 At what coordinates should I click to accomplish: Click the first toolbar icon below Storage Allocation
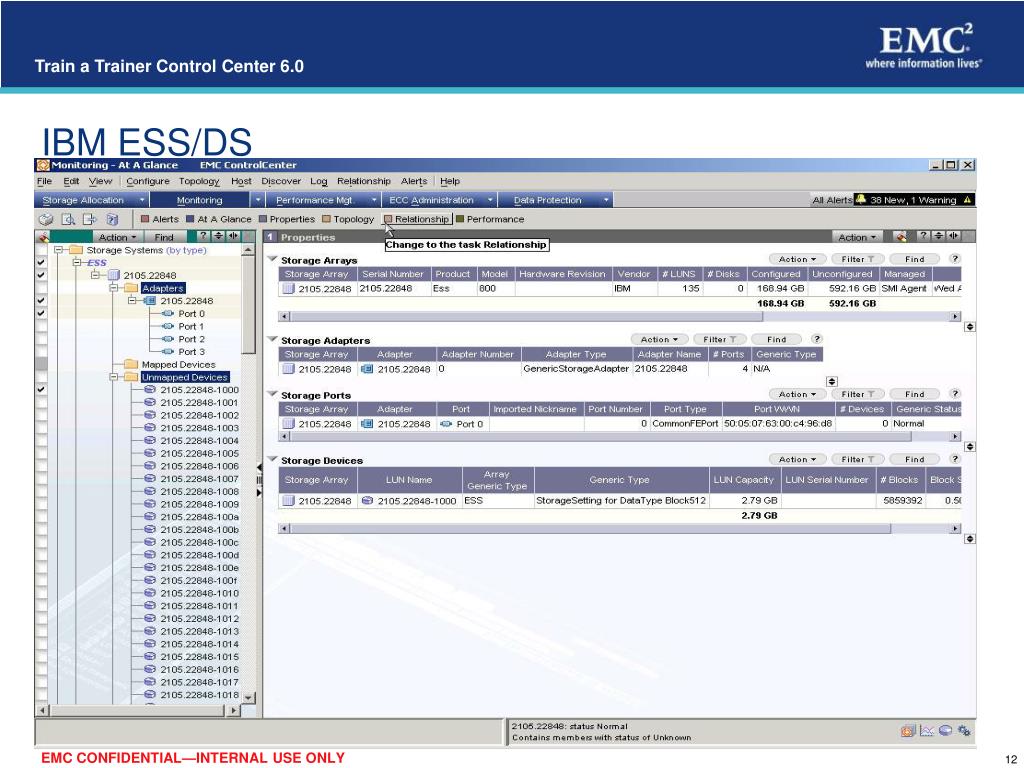click(x=46, y=219)
